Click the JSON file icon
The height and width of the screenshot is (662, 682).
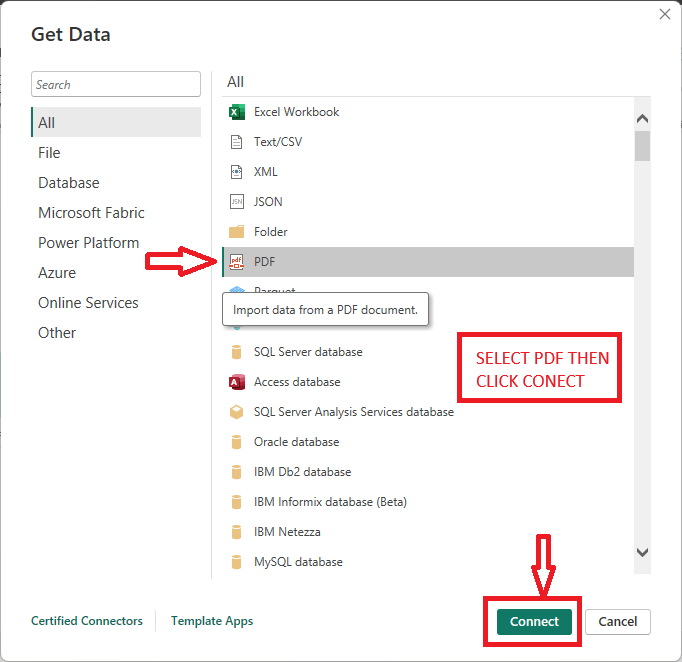(x=237, y=202)
